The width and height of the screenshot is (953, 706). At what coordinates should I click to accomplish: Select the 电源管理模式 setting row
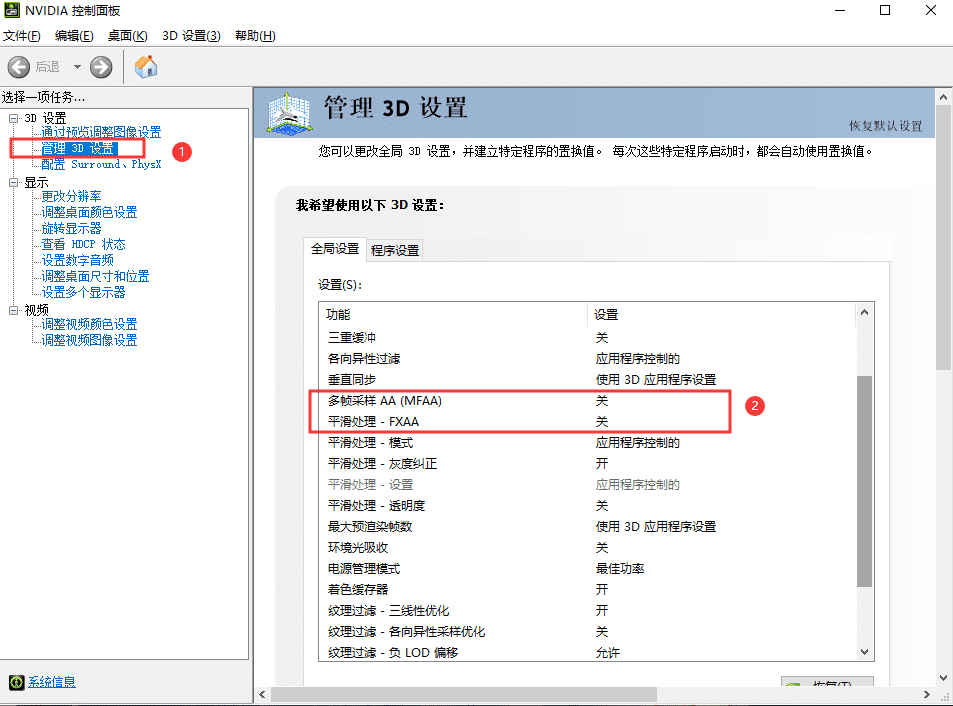click(587, 569)
